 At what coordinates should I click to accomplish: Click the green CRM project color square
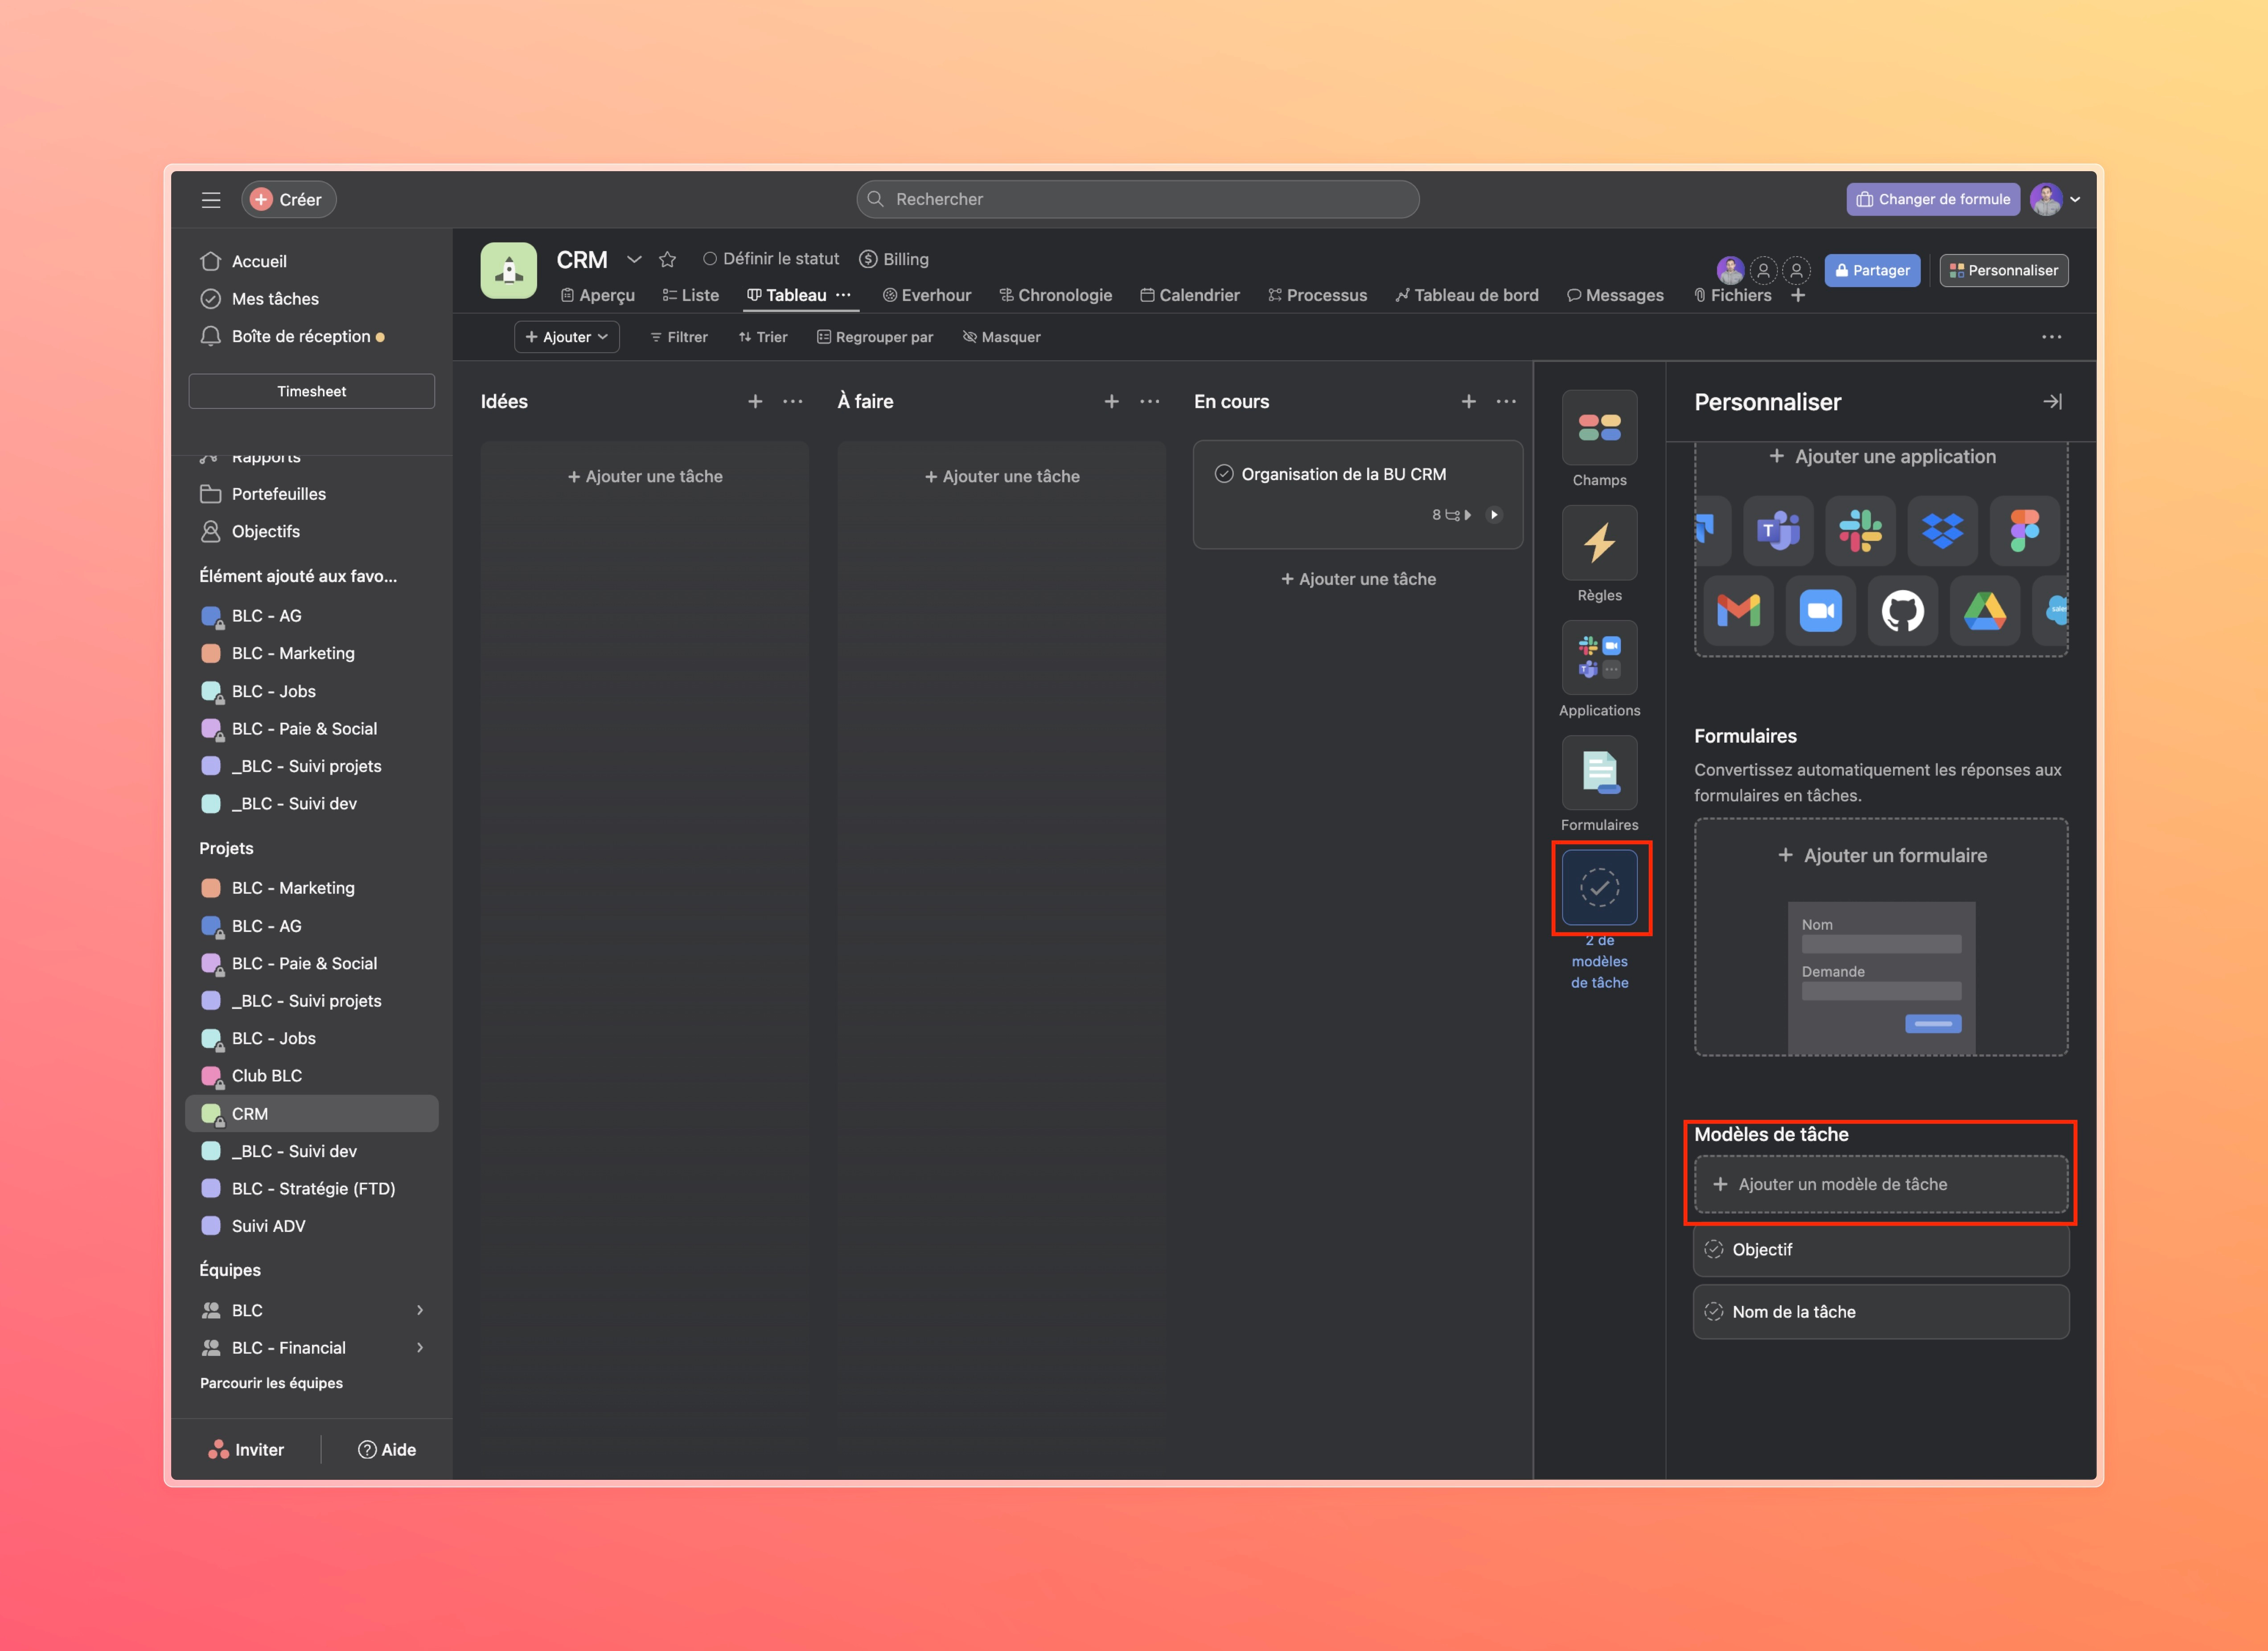[211, 1114]
